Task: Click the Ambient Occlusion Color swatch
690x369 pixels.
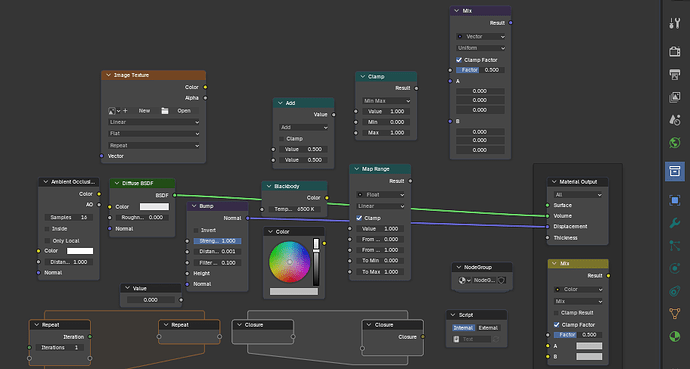Action: (x=80, y=251)
